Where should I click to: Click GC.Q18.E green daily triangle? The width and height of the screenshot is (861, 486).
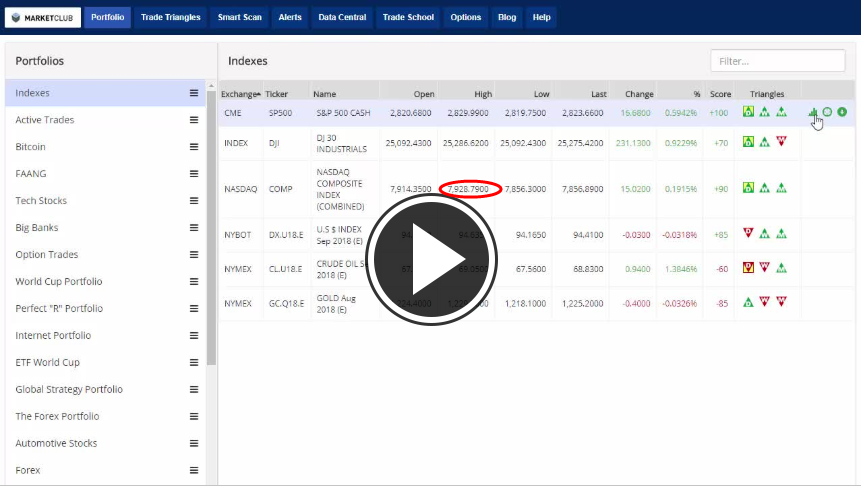click(748, 302)
